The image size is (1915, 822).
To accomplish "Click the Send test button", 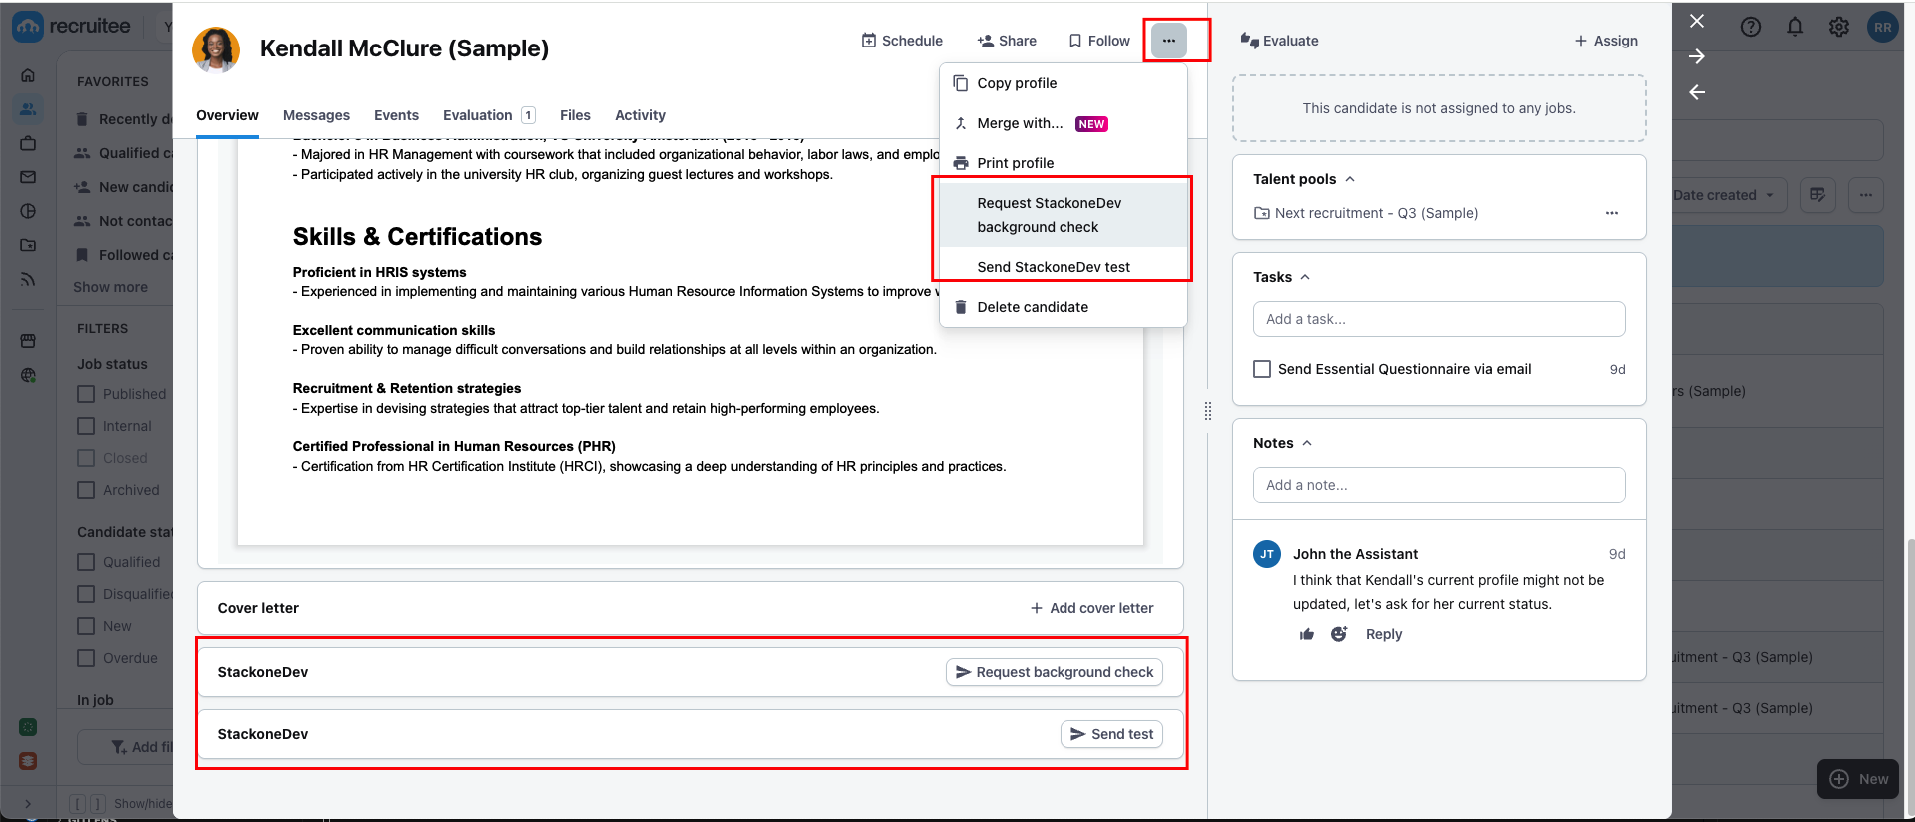I will coord(1111,734).
